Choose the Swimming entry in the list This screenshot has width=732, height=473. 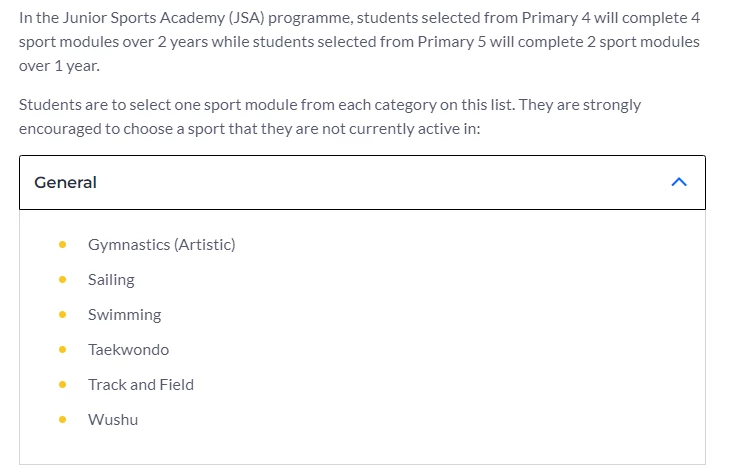(125, 315)
